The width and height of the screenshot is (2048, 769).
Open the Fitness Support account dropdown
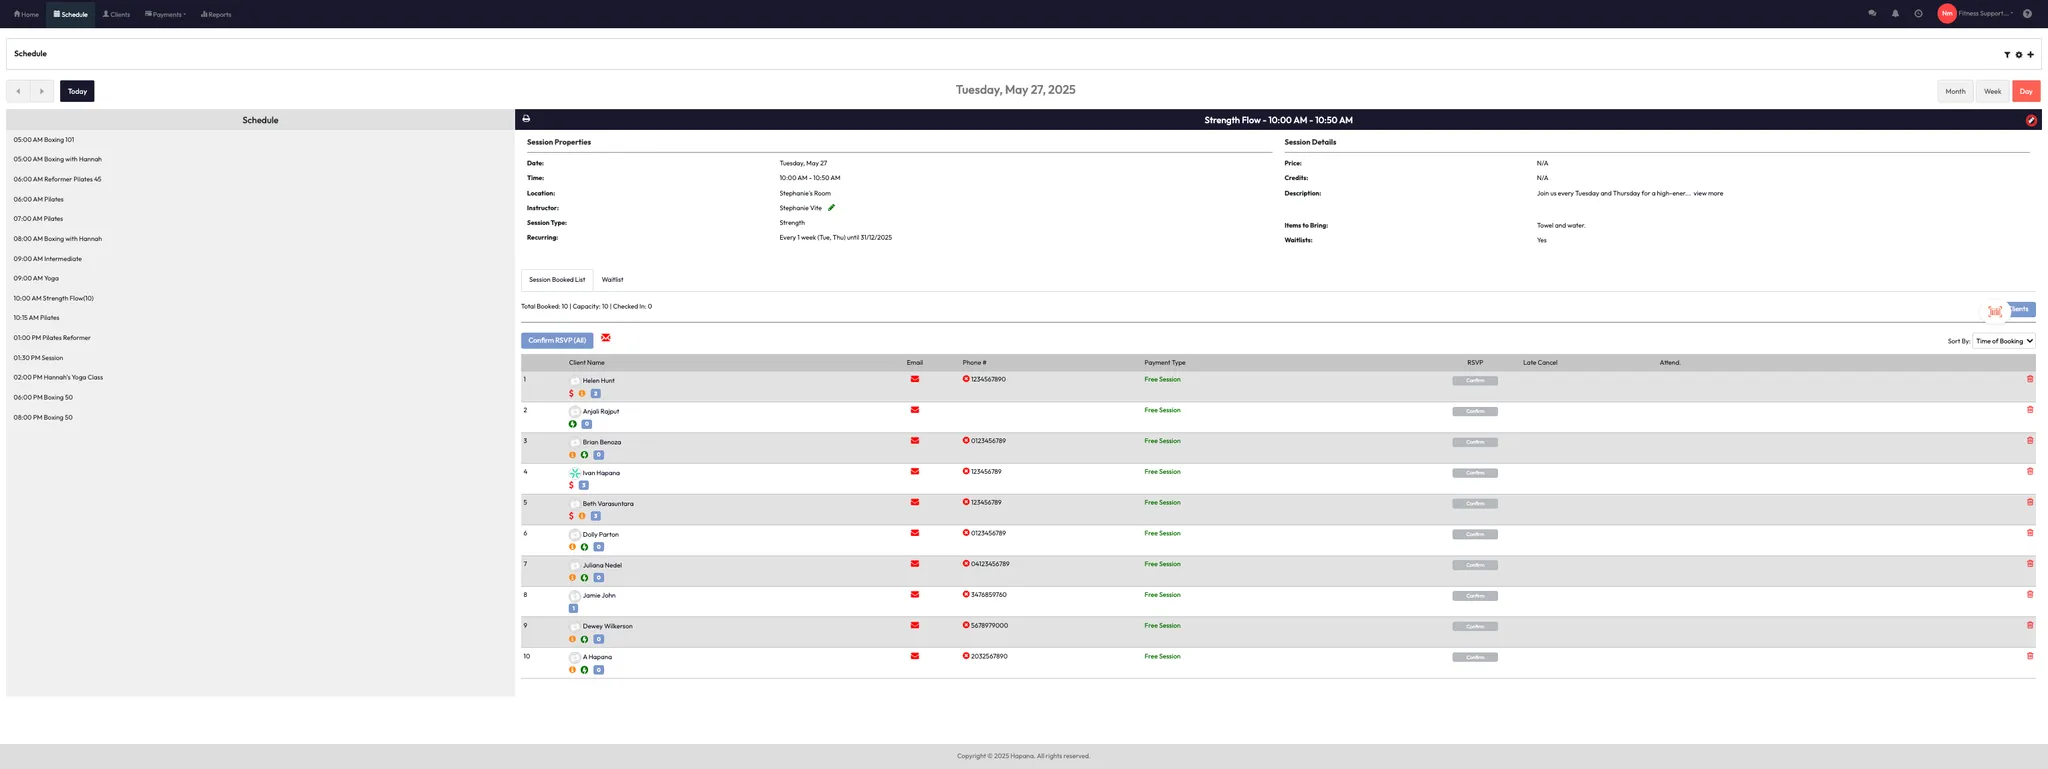coord(1985,14)
